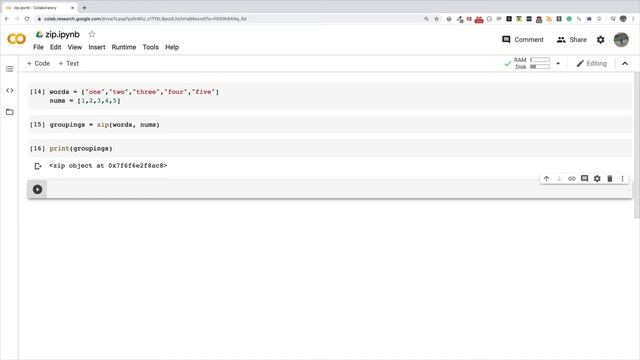
Task: Move cell up with arrow icon
Action: [547, 179]
